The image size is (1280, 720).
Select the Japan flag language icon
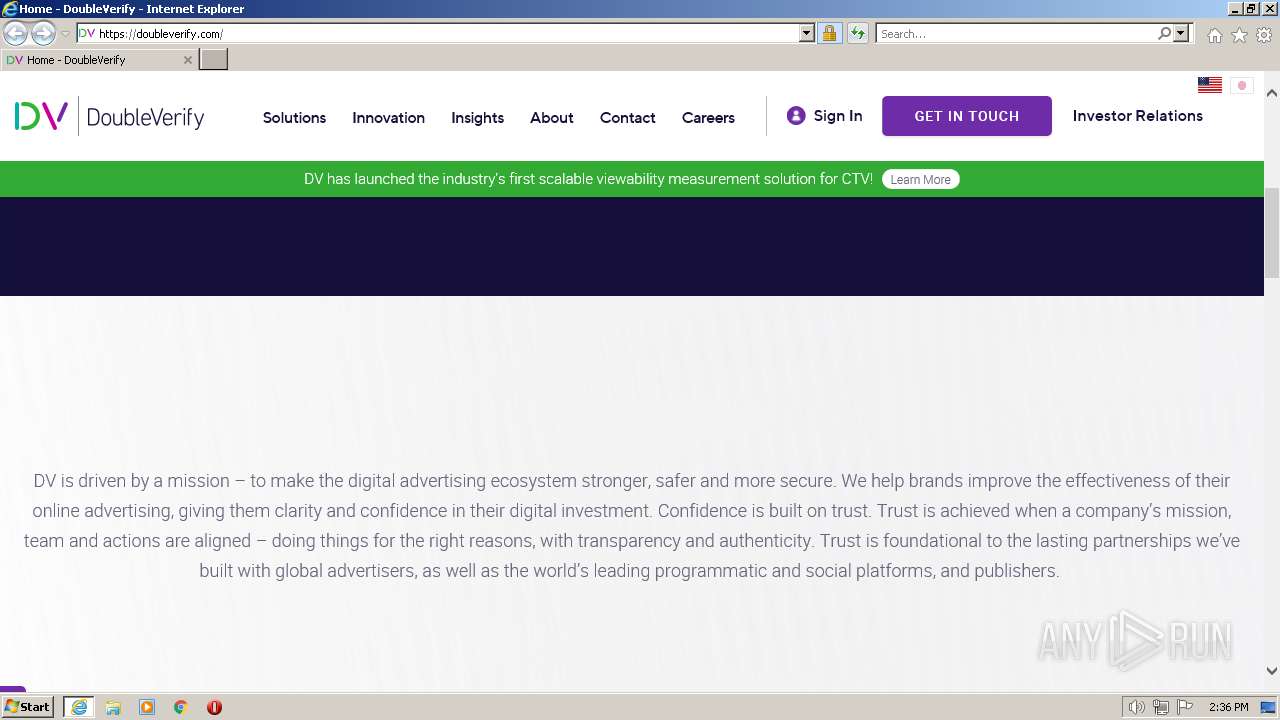pos(1242,85)
